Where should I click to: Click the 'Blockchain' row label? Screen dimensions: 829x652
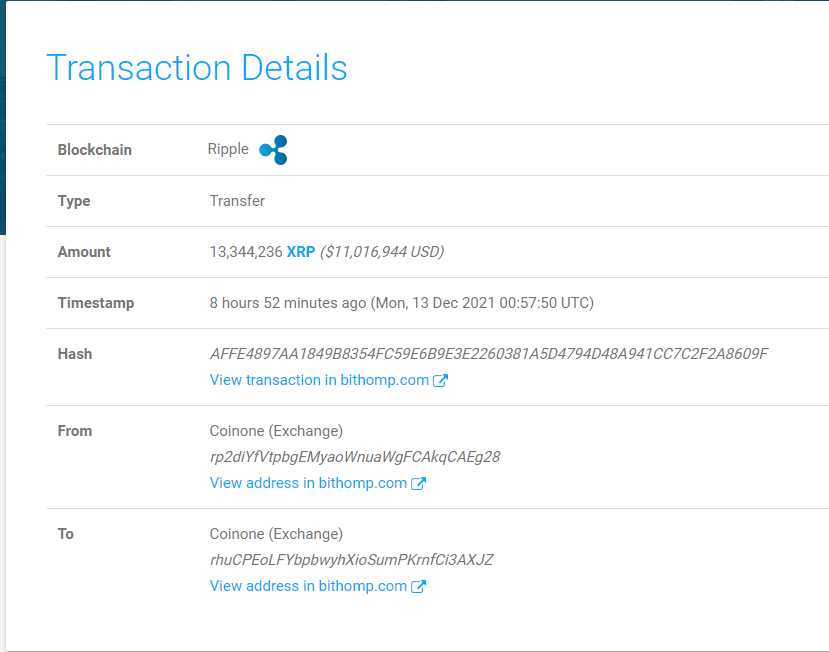coord(95,150)
